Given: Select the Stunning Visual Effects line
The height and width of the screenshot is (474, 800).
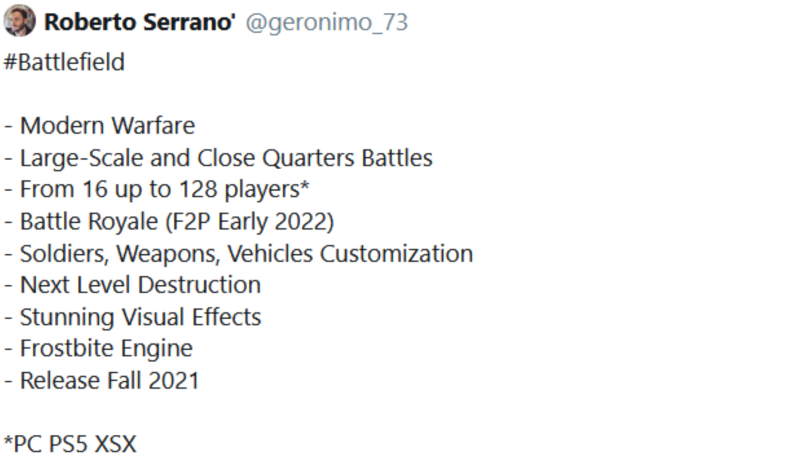Looking at the screenshot, I should pyautogui.click(x=133, y=317).
